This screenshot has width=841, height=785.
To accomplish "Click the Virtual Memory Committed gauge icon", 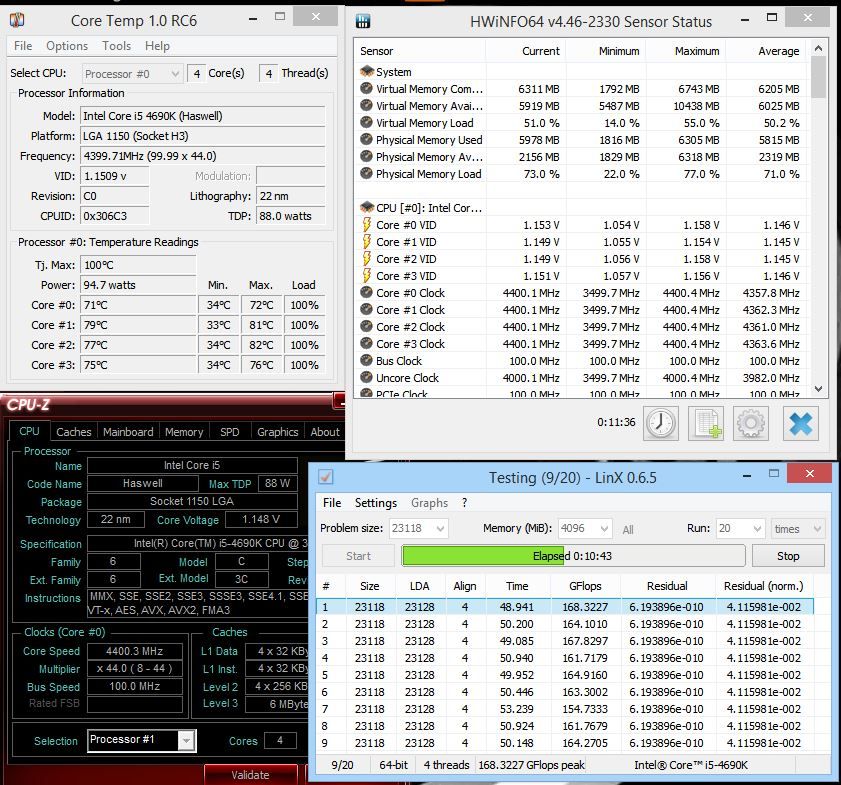I will pos(366,88).
